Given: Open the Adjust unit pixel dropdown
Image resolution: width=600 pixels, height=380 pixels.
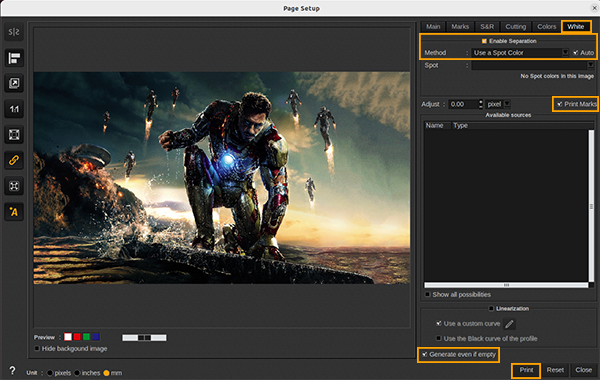Looking at the screenshot, I should click(498, 104).
